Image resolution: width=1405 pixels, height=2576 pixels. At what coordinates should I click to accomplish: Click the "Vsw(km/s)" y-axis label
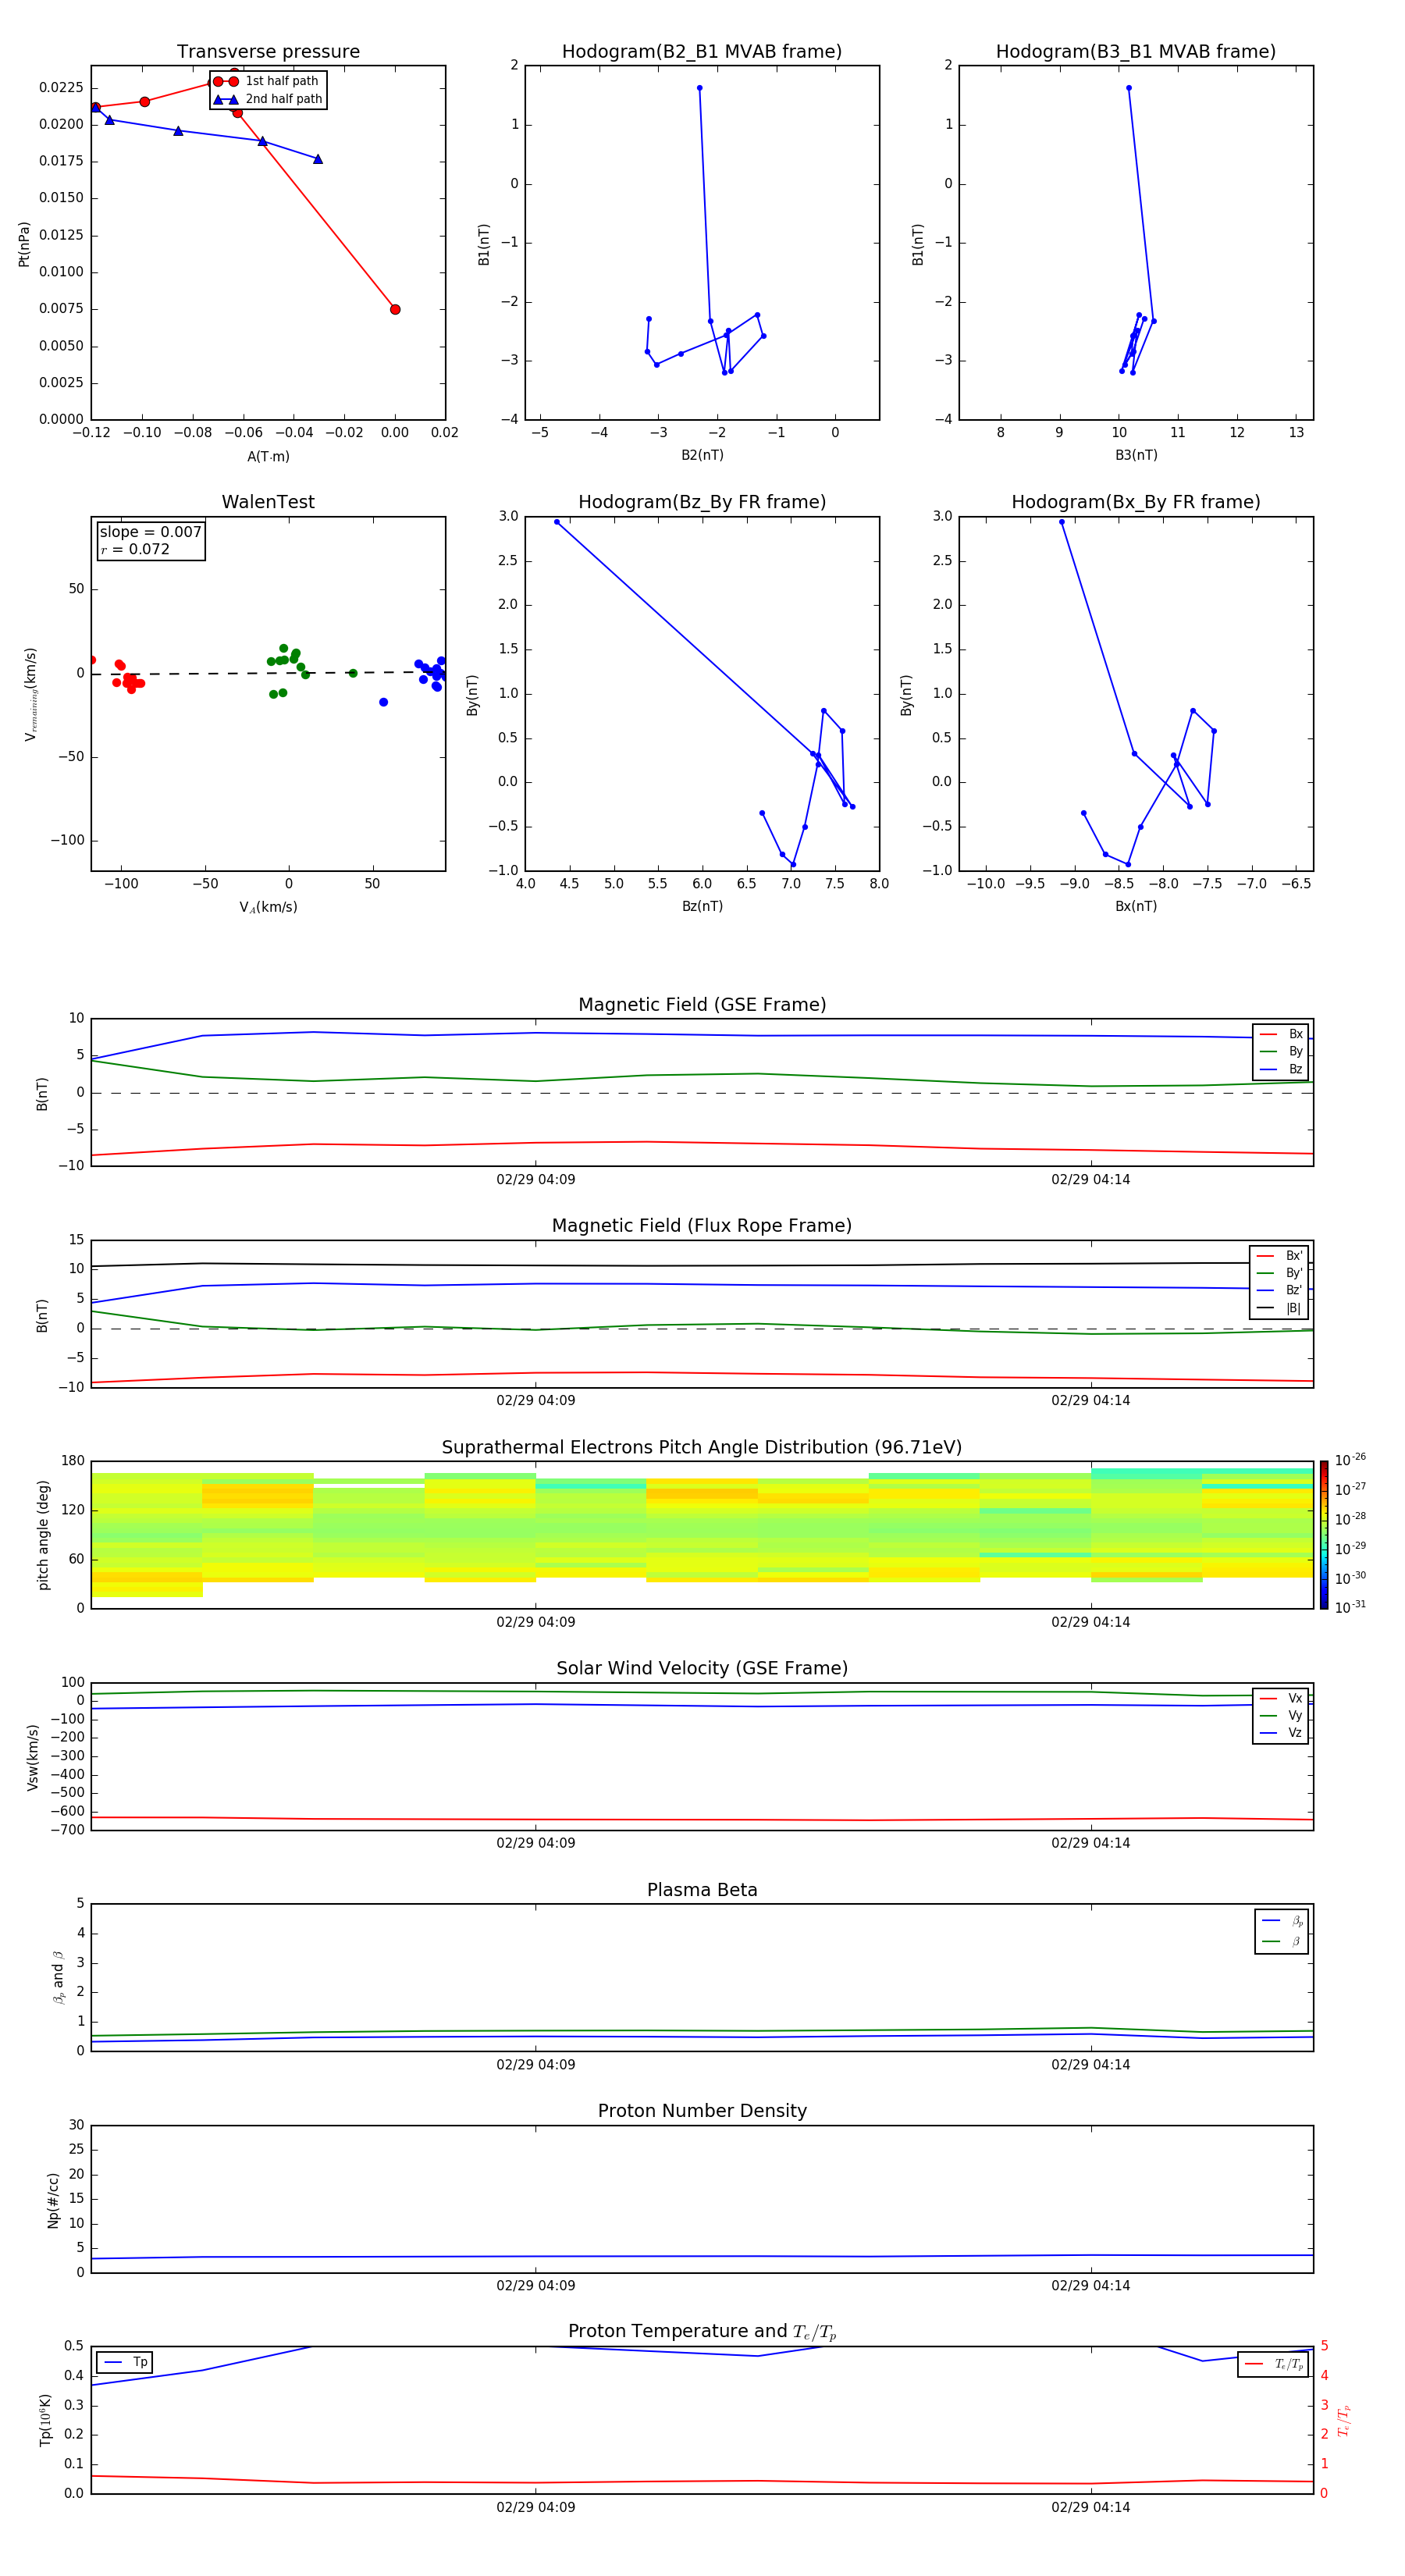(33, 1757)
